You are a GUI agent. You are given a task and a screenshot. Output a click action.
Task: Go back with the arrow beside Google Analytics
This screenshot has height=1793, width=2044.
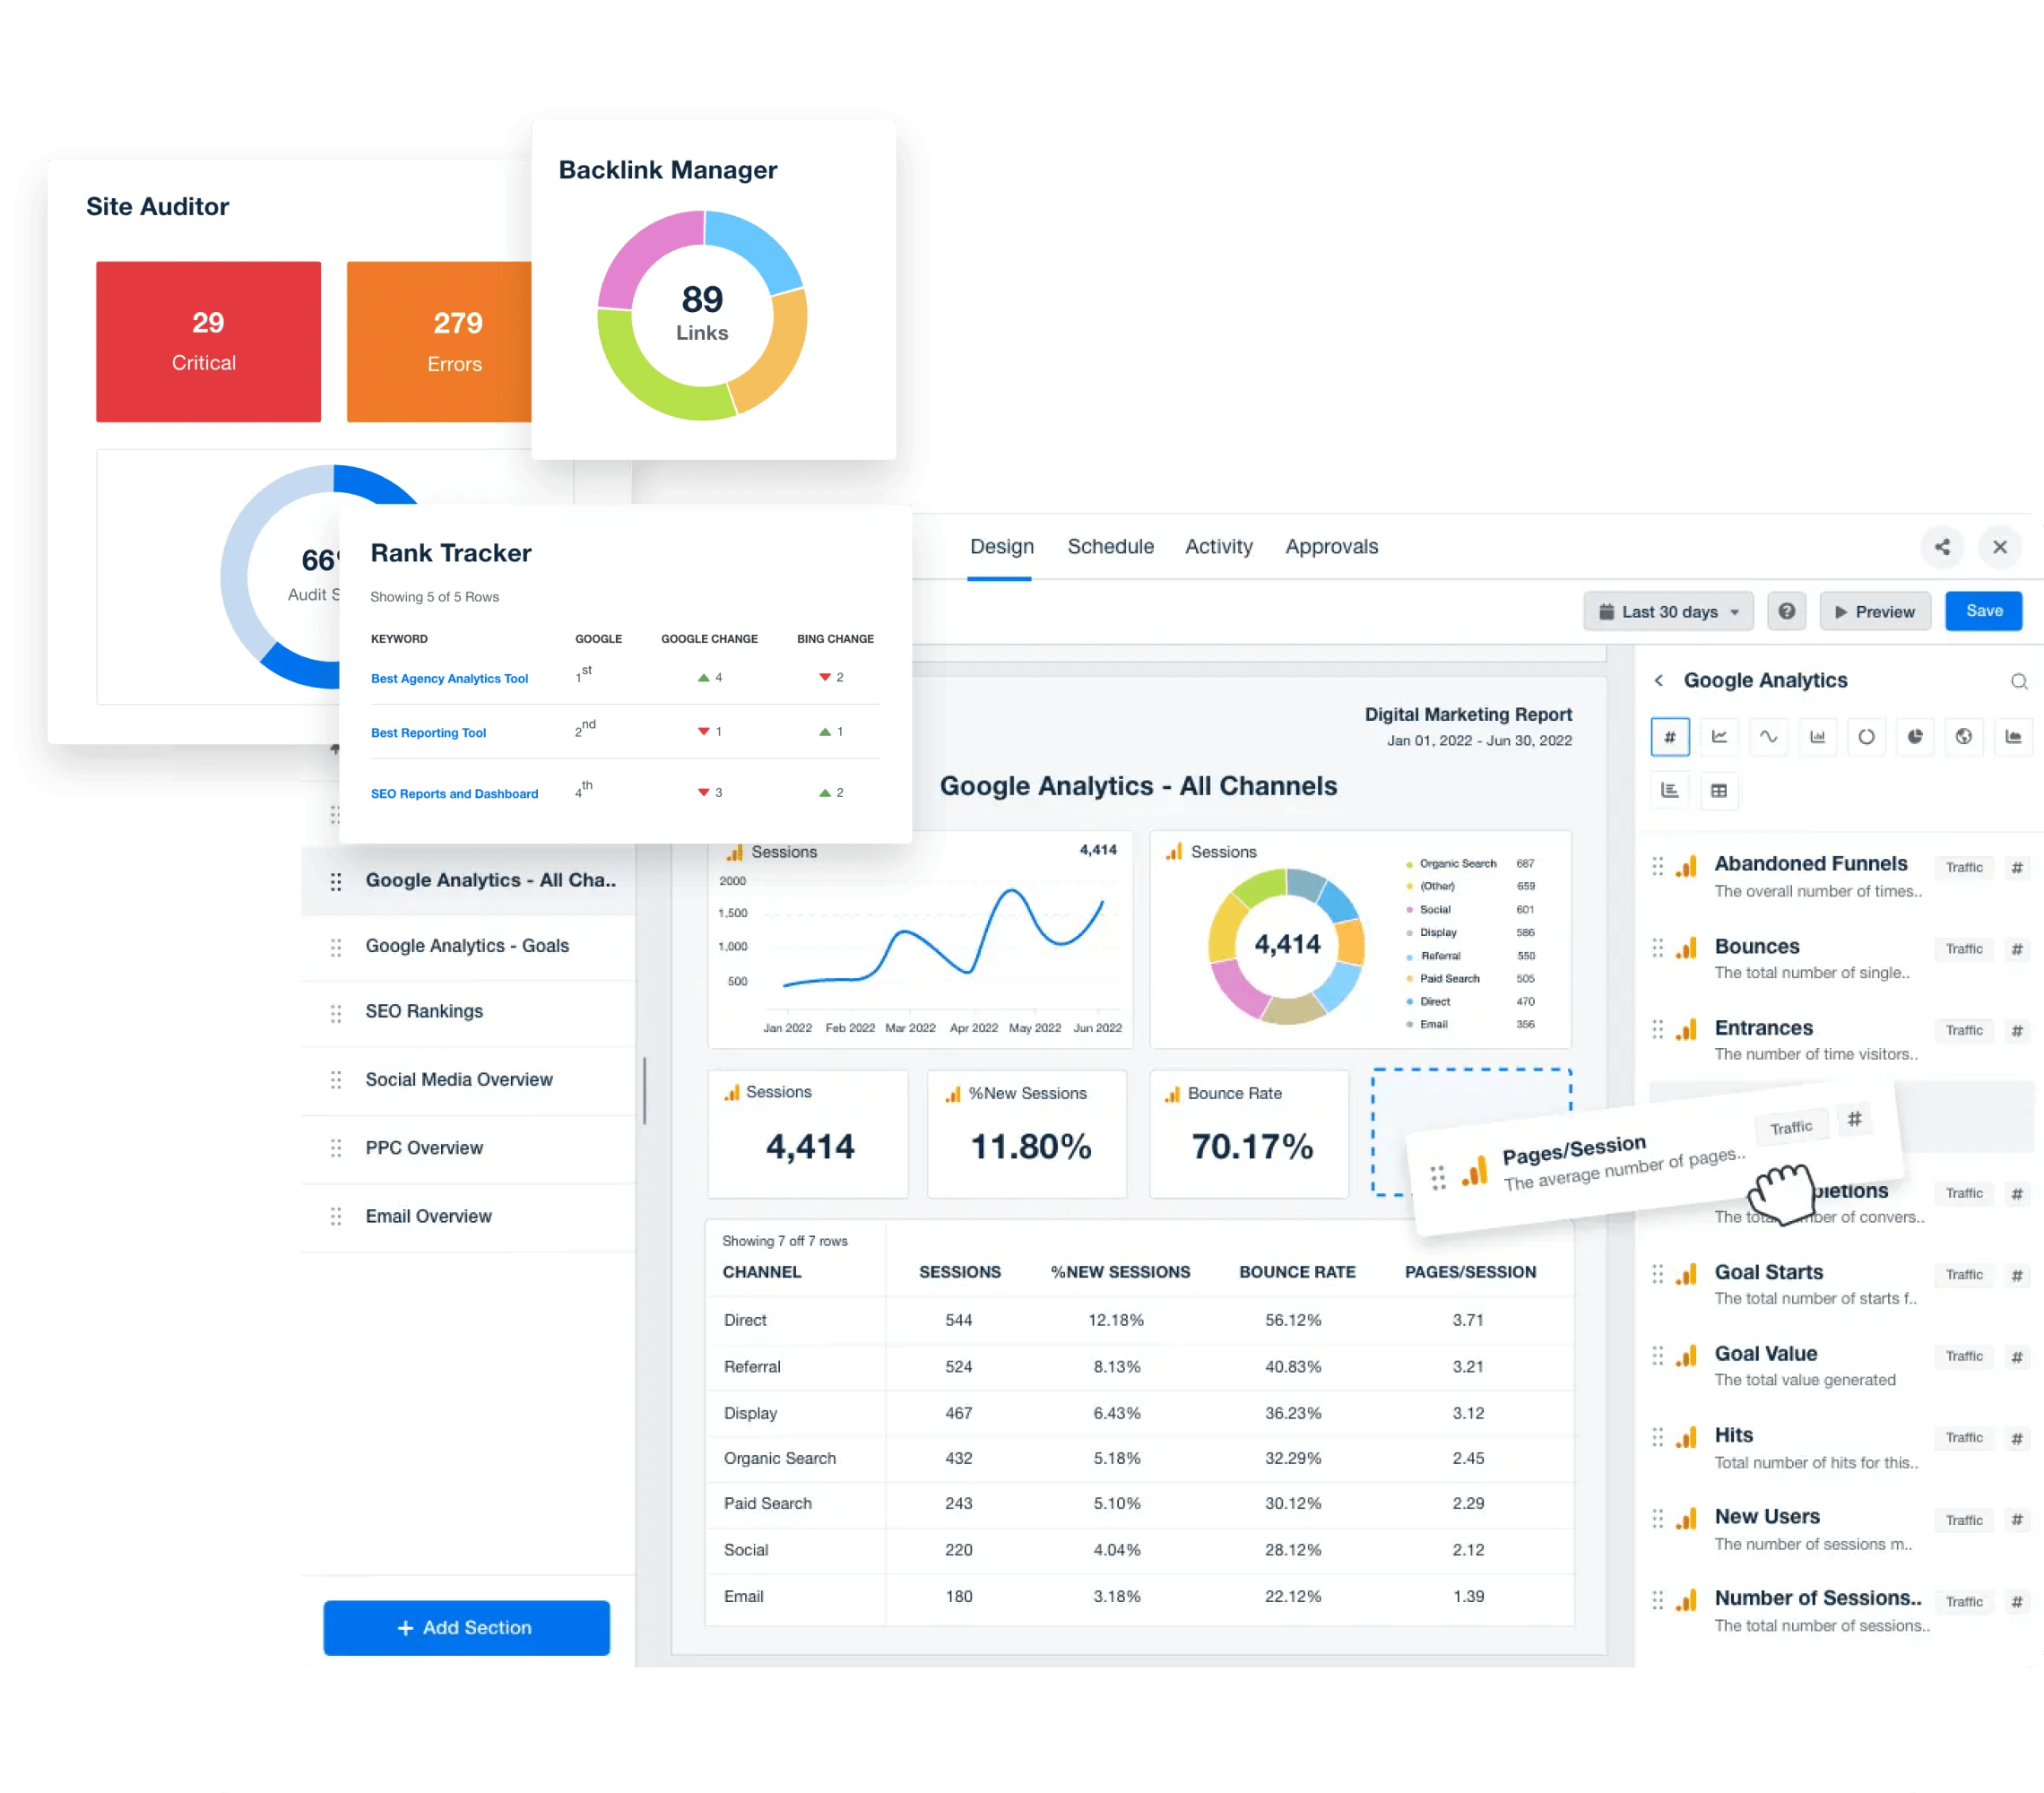(1659, 680)
